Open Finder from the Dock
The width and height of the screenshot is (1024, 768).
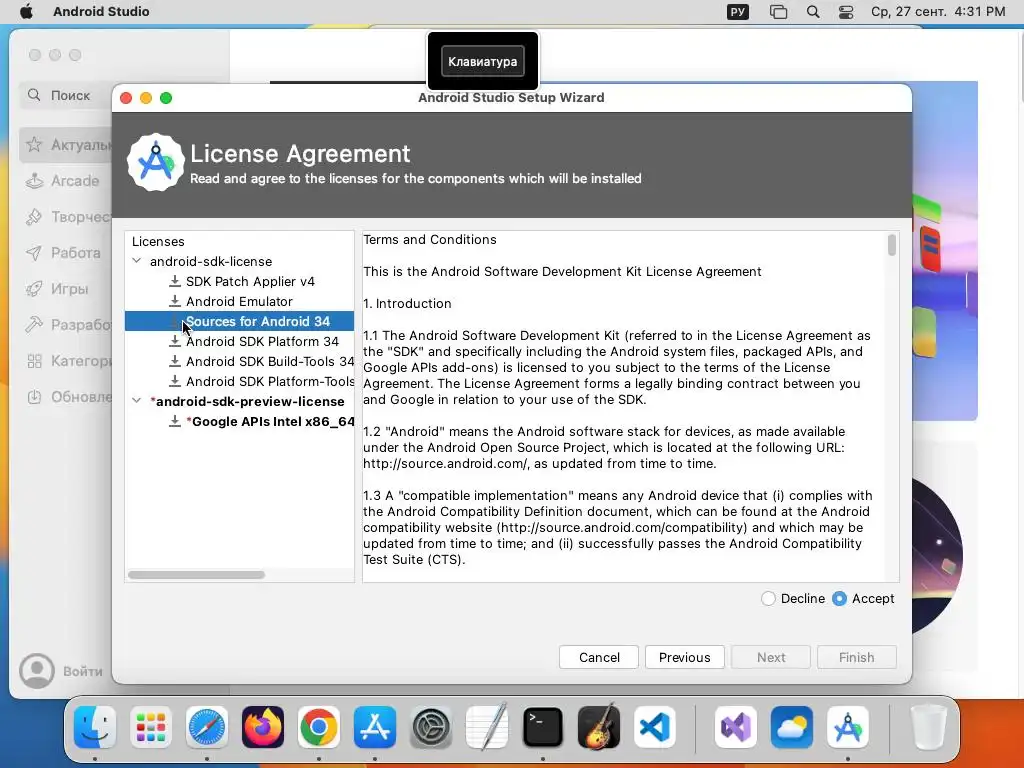[95, 727]
